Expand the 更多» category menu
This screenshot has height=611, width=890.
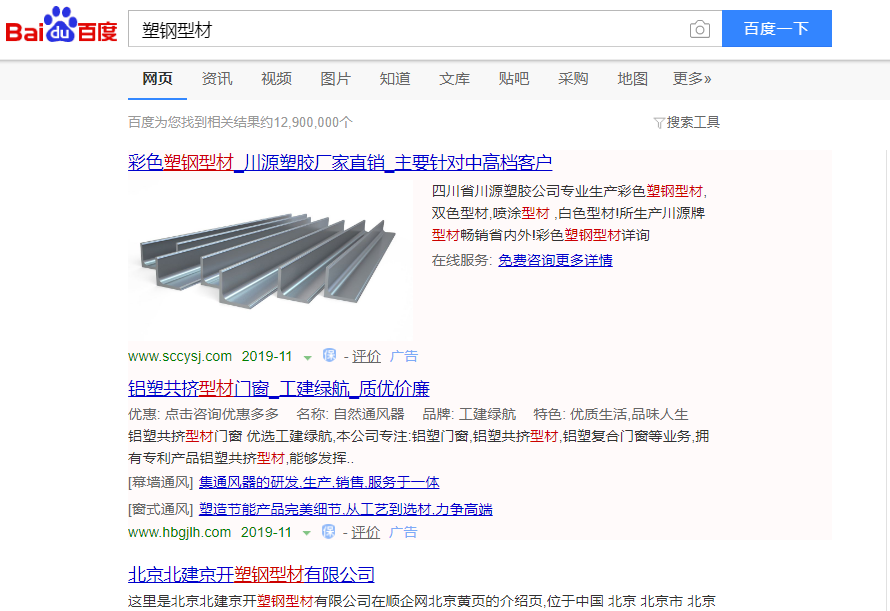point(692,79)
